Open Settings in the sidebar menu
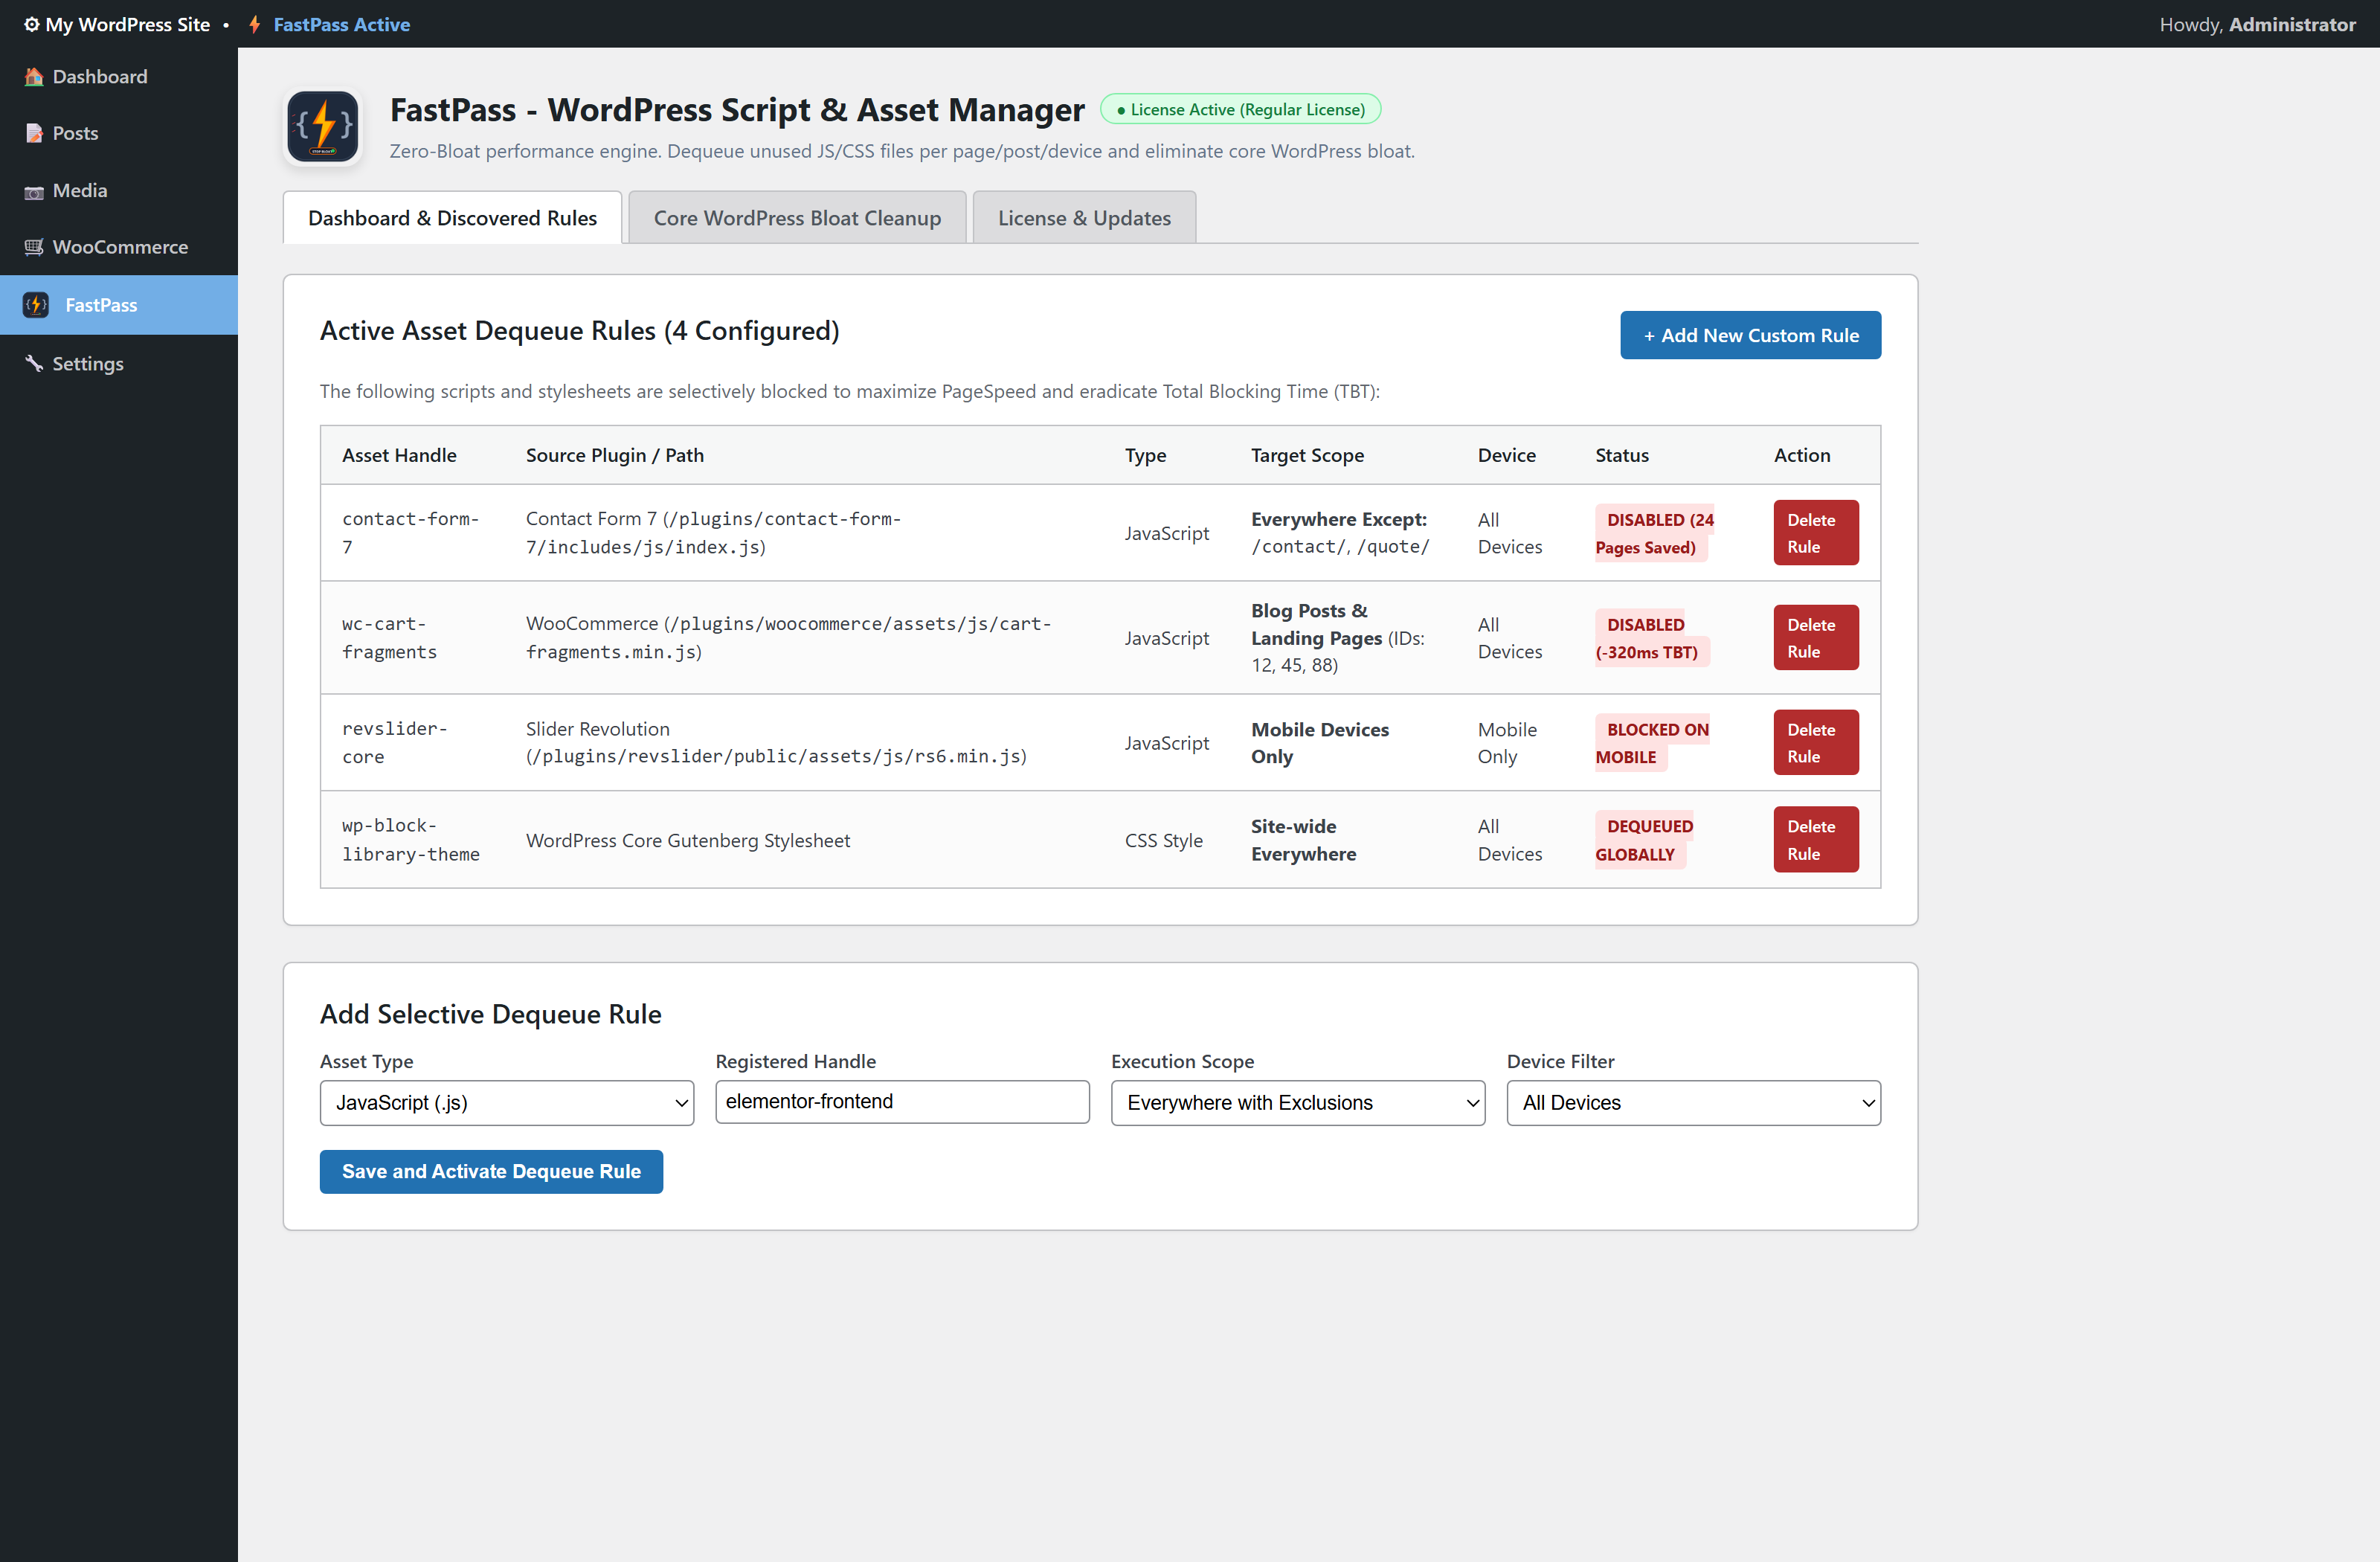Viewport: 2380px width, 1562px height. [119, 364]
